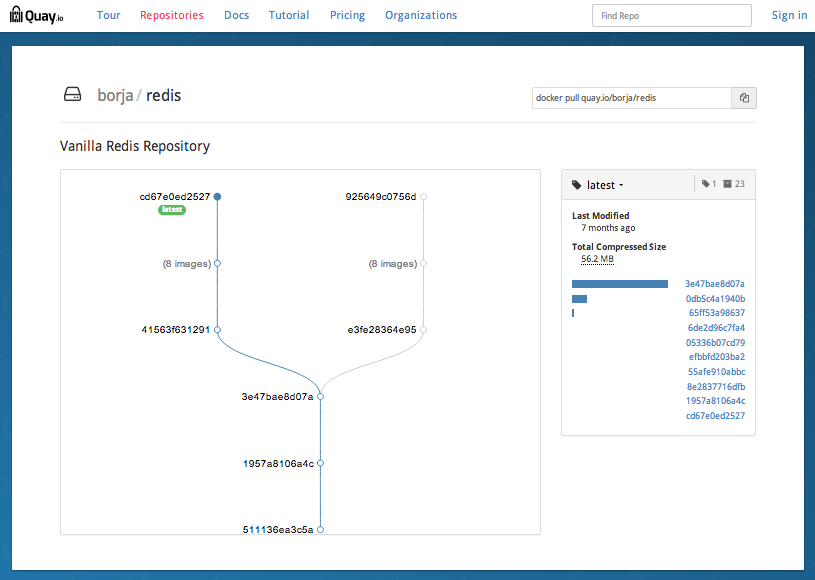The width and height of the screenshot is (815, 580).
Task: Select image node 1957a8106a4c in tree
Action: click(x=320, y=463)
